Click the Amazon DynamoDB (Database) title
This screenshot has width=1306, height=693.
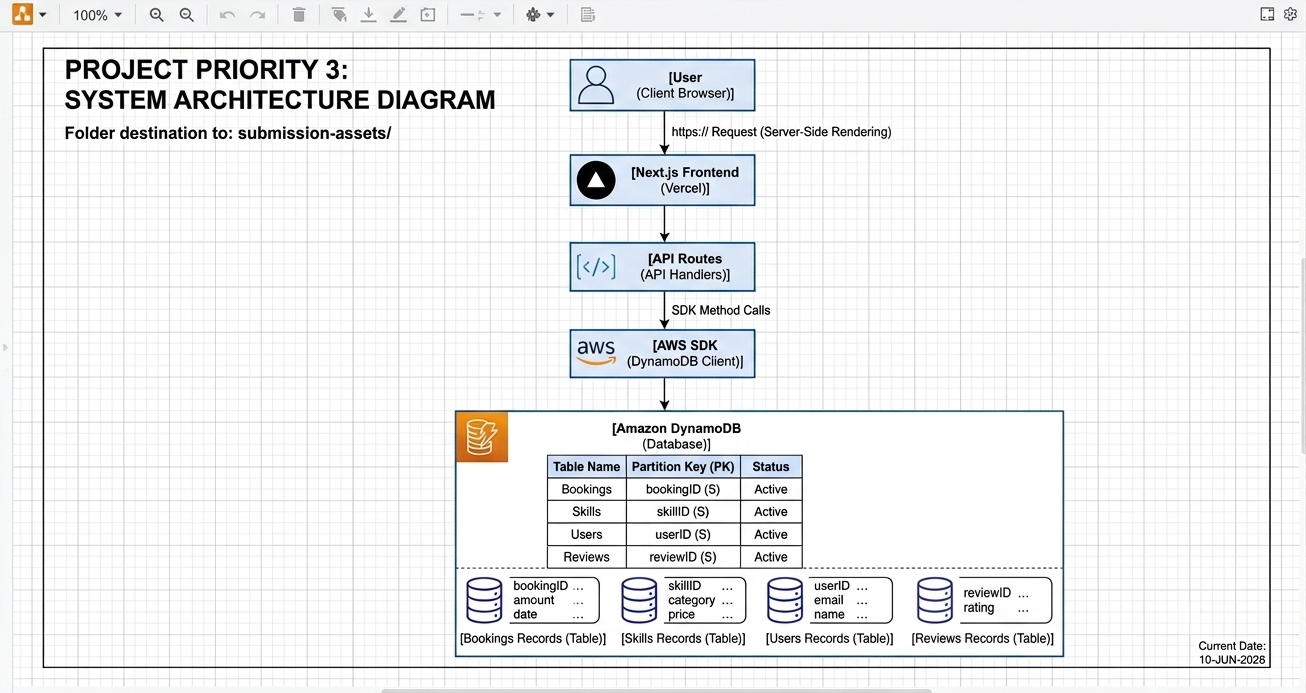pos(676,436)
